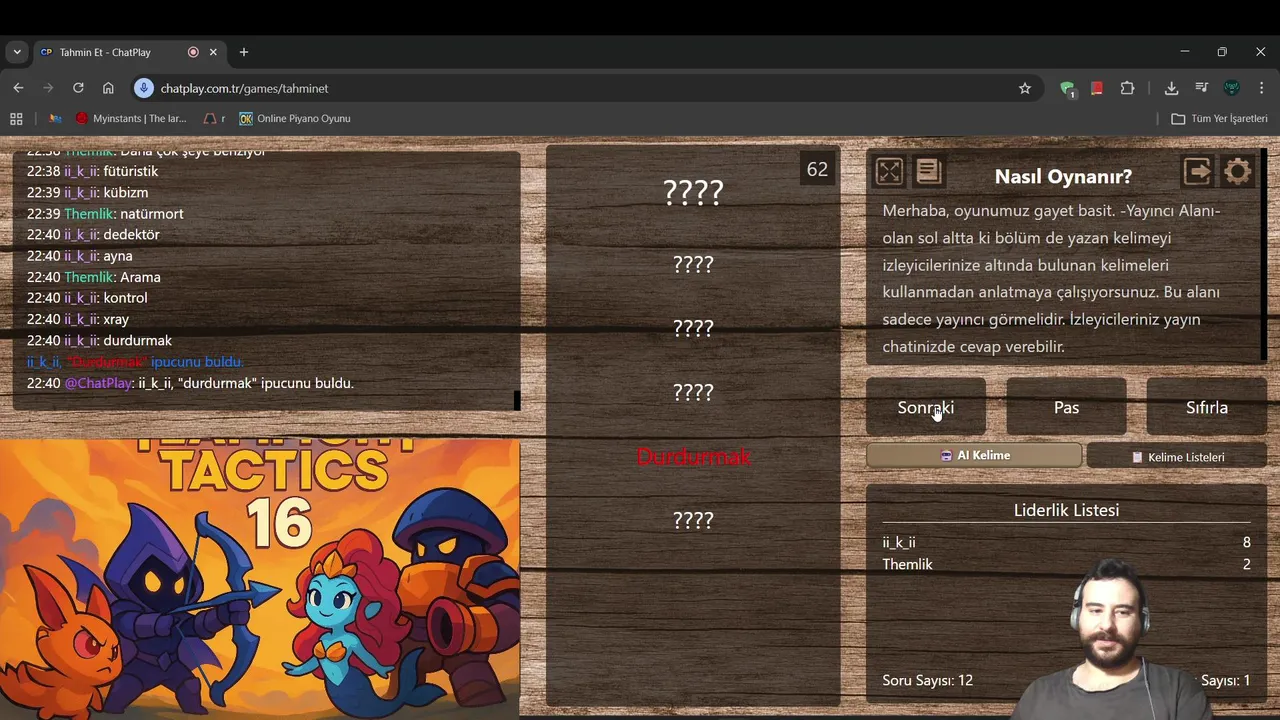
Task: Click the Tactics 16 game artwork thumbnail
Action: click(260, 578)
